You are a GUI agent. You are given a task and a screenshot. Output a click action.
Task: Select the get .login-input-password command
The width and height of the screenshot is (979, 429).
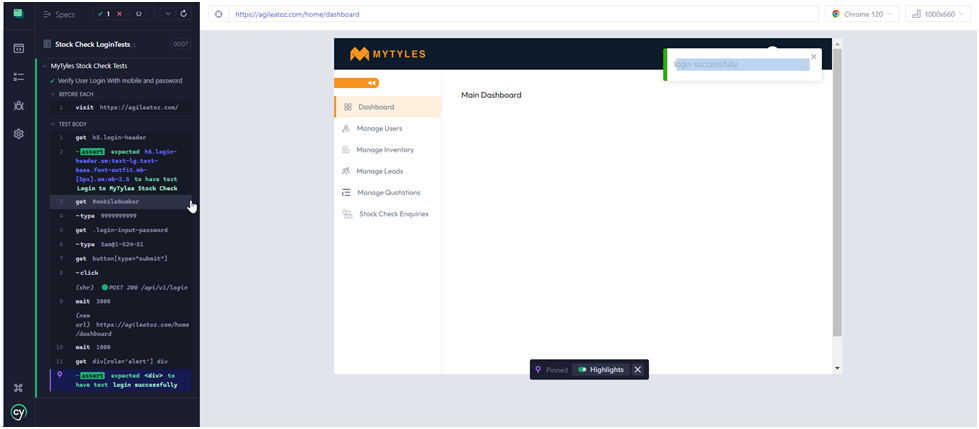click(121, 230)
